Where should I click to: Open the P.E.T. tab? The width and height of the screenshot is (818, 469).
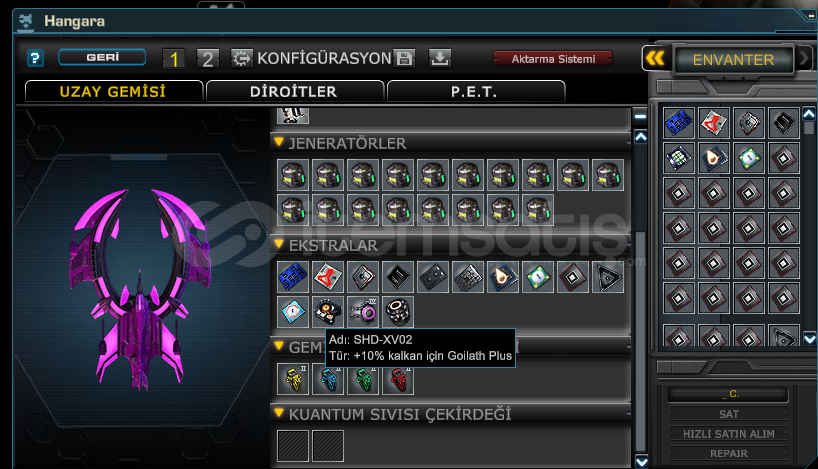coord(475,91)
